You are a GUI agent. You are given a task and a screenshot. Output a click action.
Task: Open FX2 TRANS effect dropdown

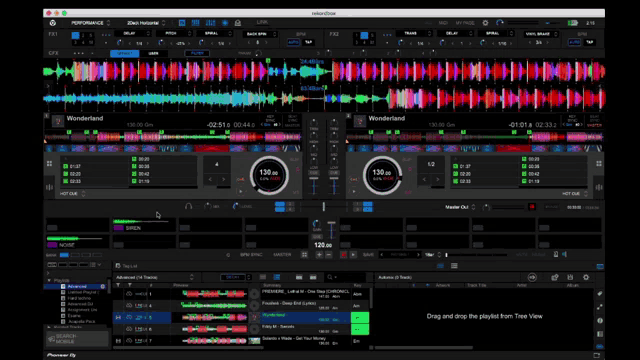pos(413,33)
